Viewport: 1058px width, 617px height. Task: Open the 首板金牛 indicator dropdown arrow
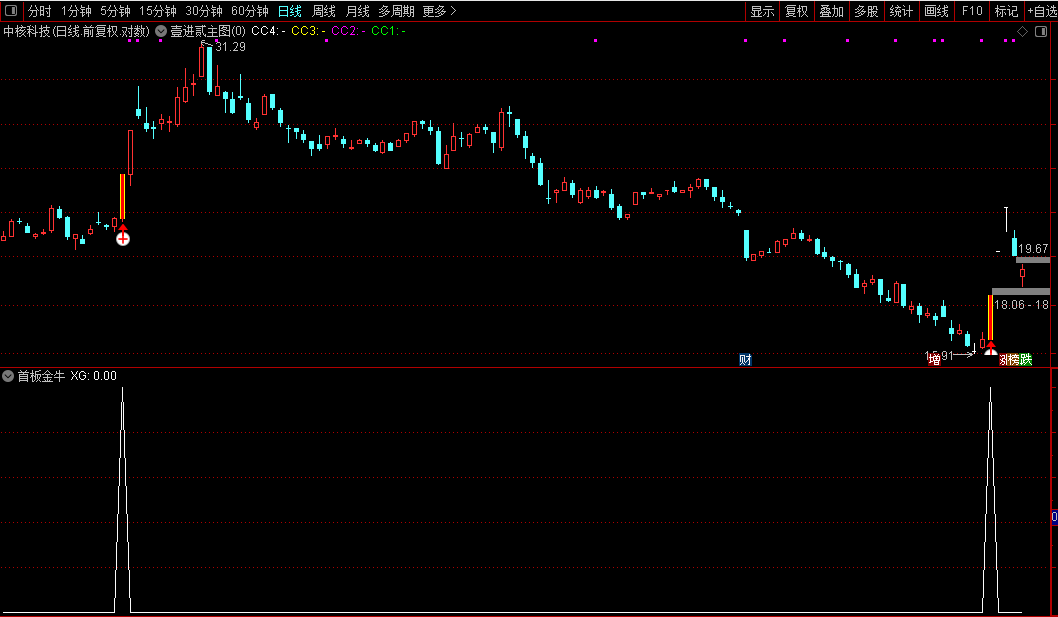(8, 376)
